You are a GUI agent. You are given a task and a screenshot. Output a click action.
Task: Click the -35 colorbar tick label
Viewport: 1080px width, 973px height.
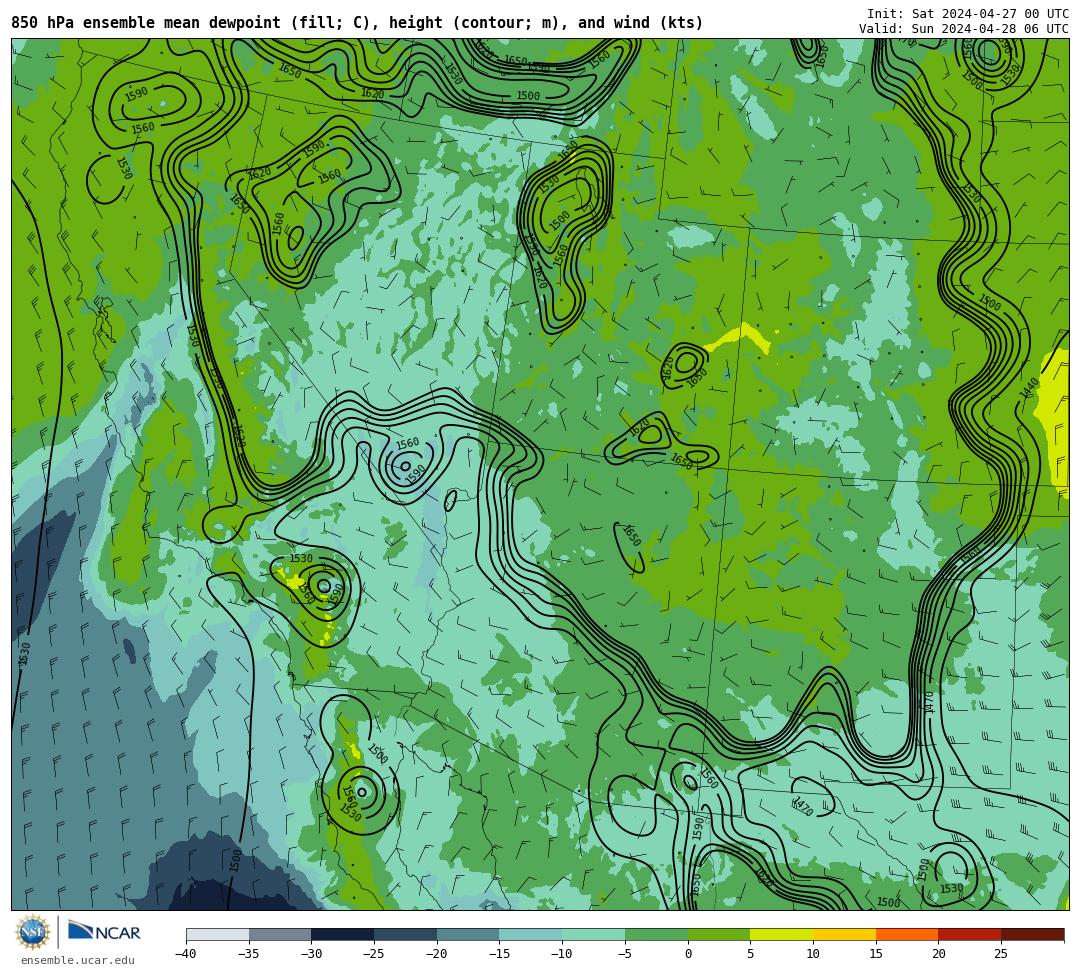[249, 954]
